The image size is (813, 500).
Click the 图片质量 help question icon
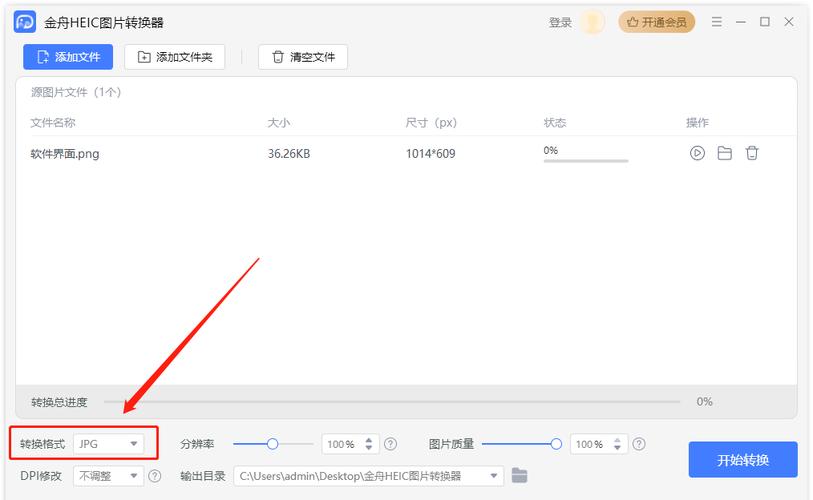click(639, 444)
